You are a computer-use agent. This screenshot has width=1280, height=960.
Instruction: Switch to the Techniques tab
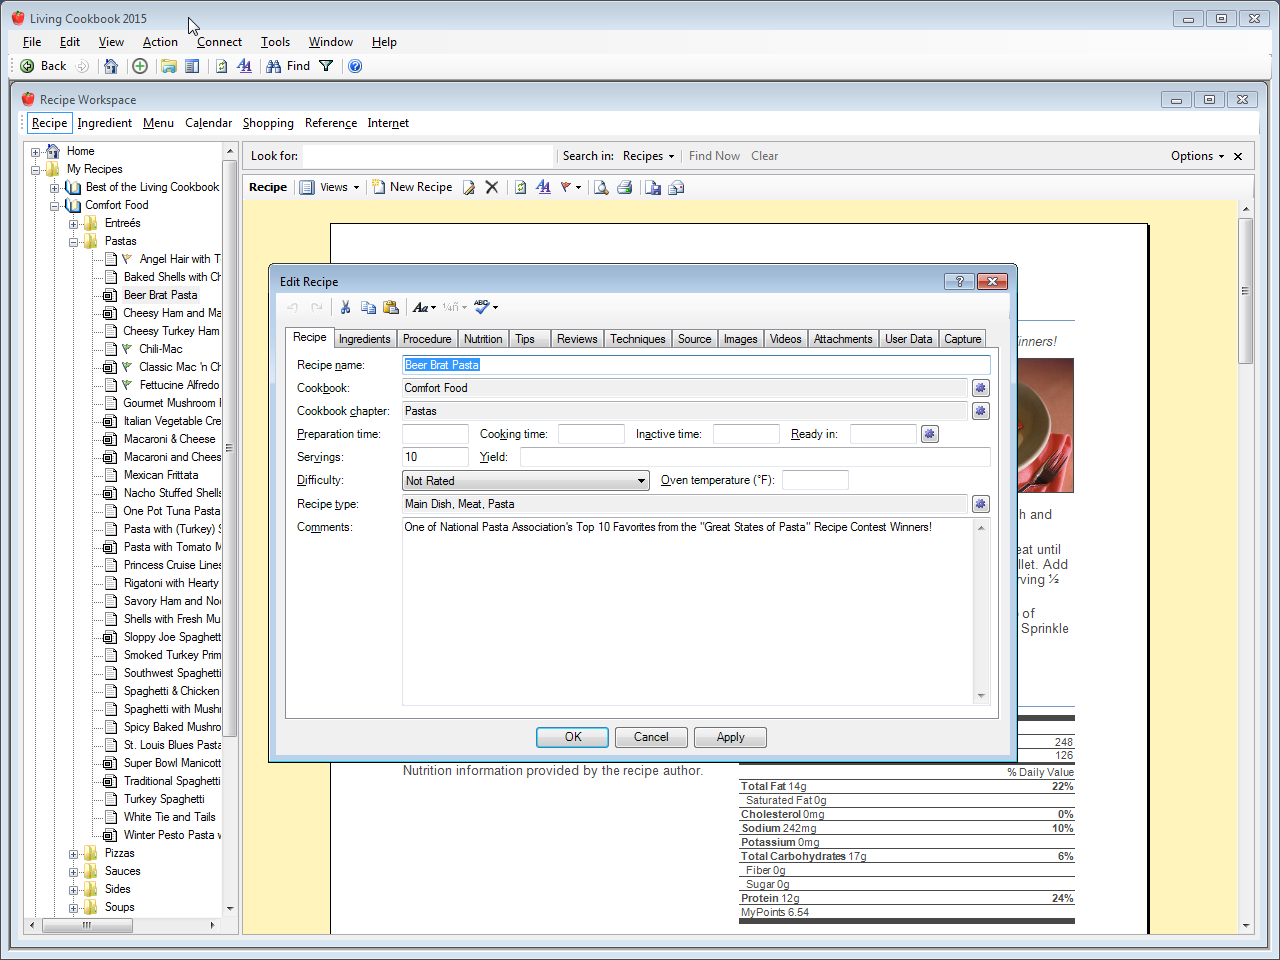pos(638,339)
